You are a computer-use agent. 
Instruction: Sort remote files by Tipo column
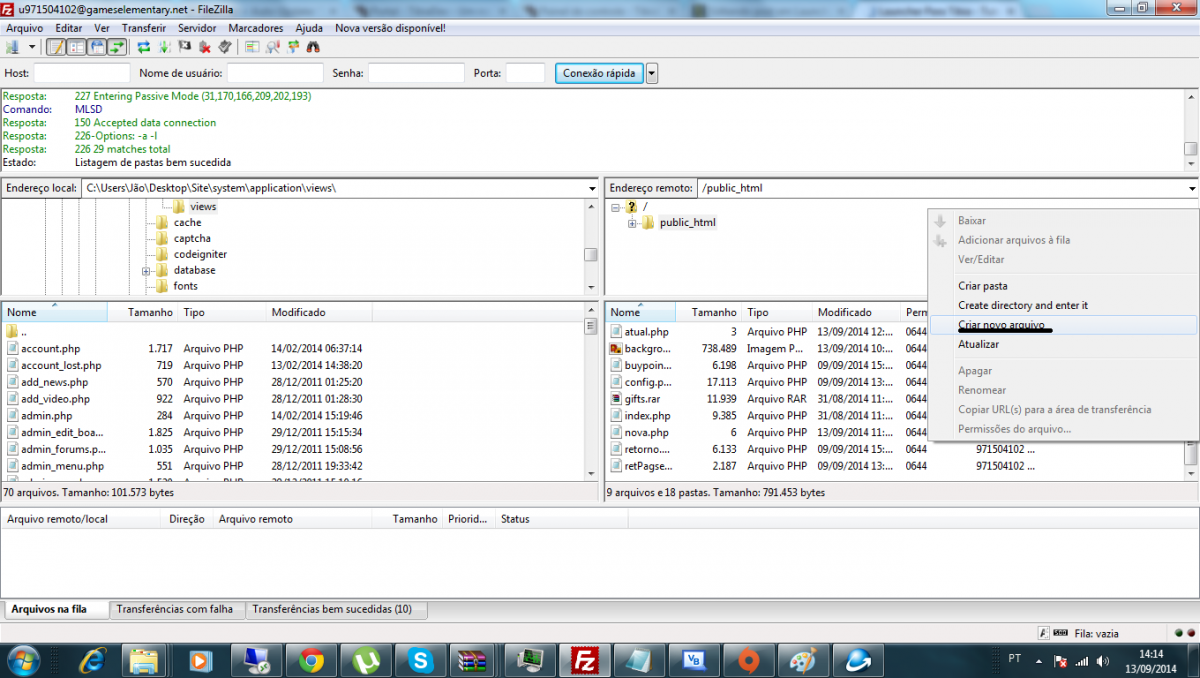point(778,312)
